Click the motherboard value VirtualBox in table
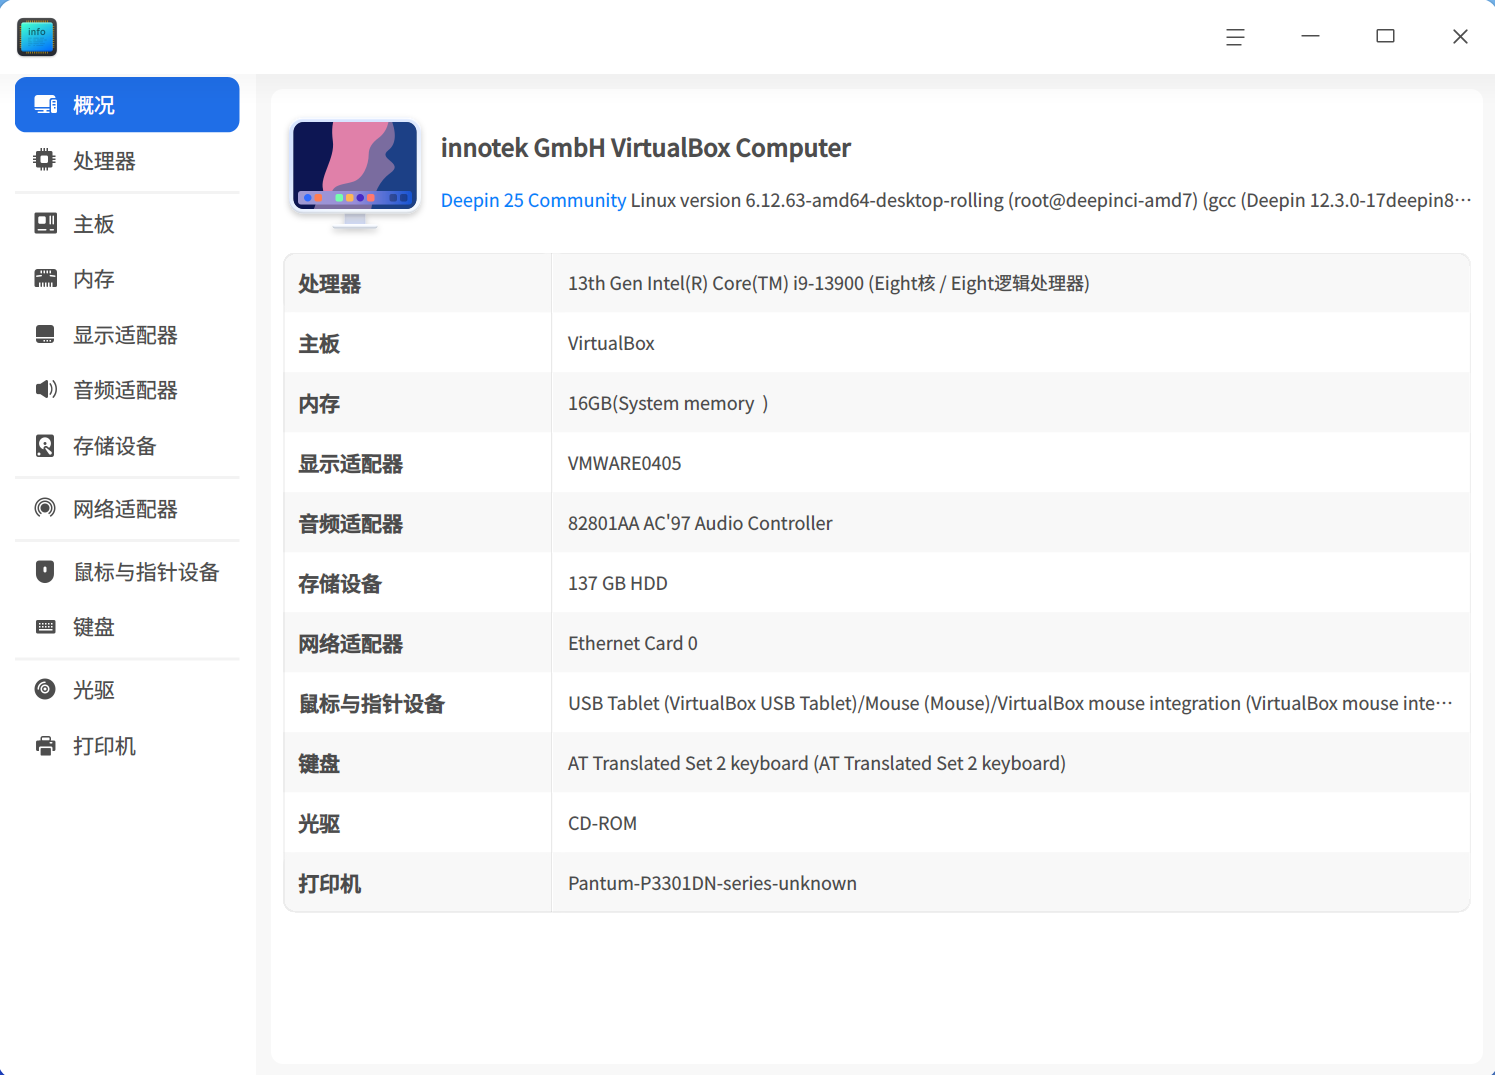Screen dimensions: 1495x1075 click(611, 343)
